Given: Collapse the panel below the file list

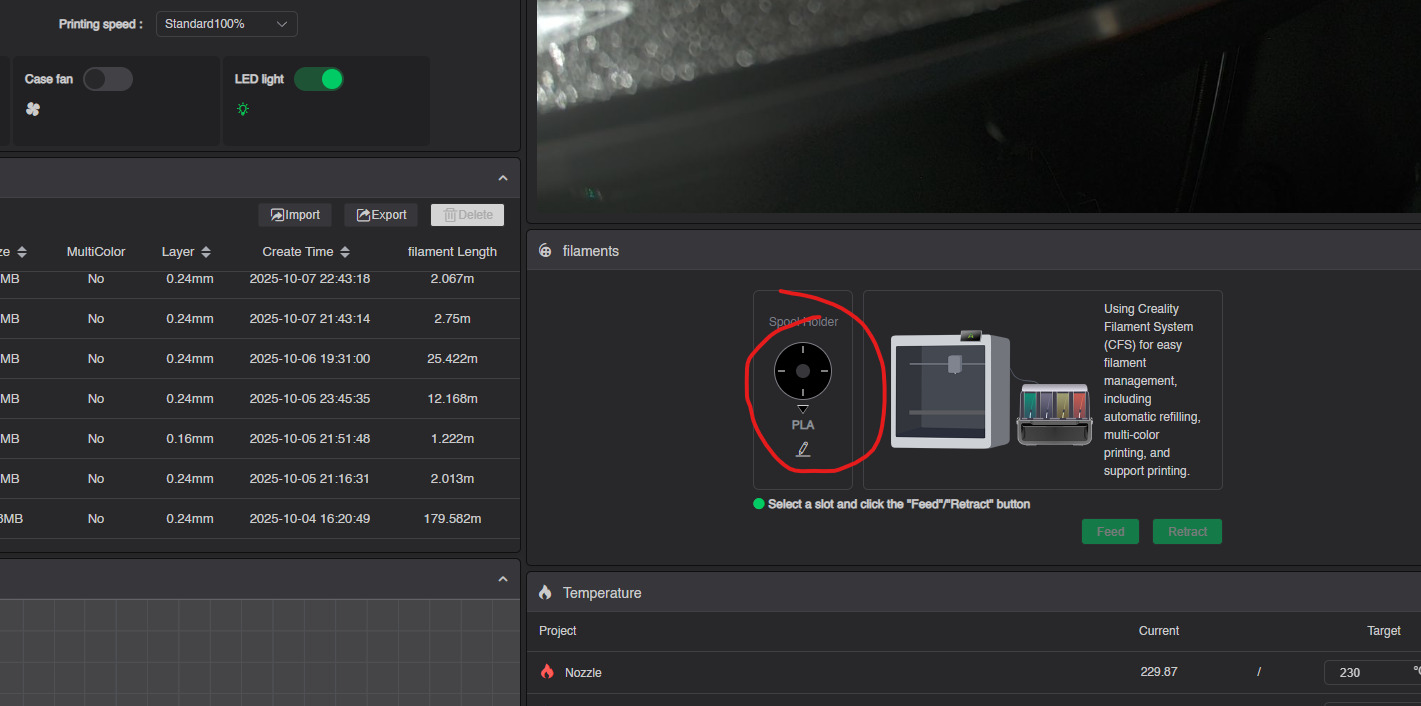Looking at the screenshot, I should (x=503, y=580).
